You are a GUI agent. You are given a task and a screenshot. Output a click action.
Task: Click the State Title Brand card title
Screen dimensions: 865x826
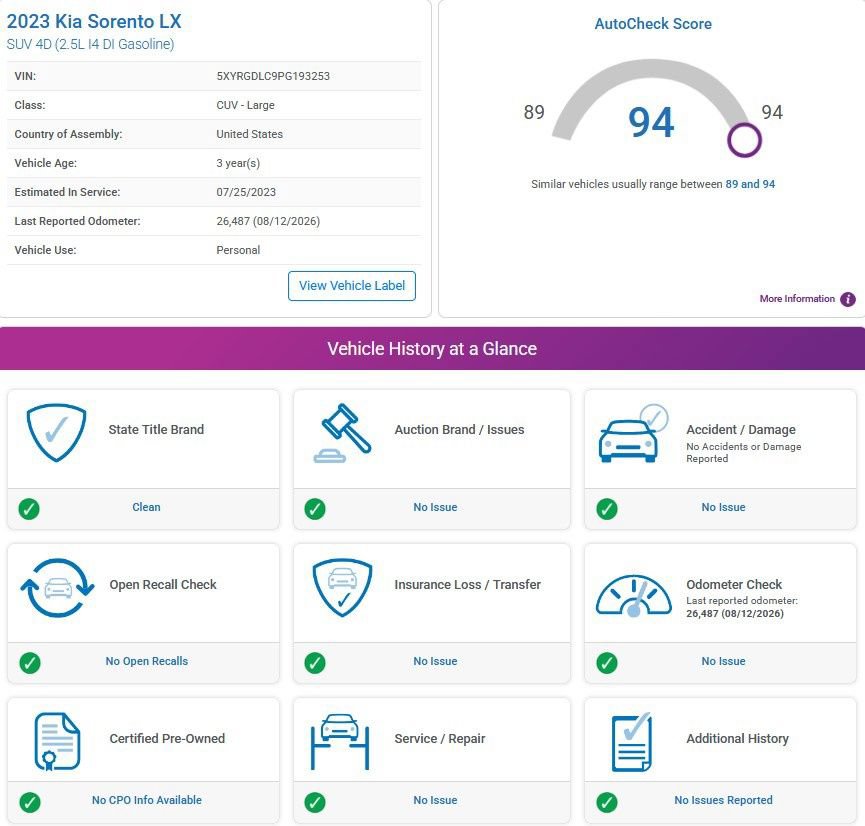pyautogui.click(x=156, y=429)
